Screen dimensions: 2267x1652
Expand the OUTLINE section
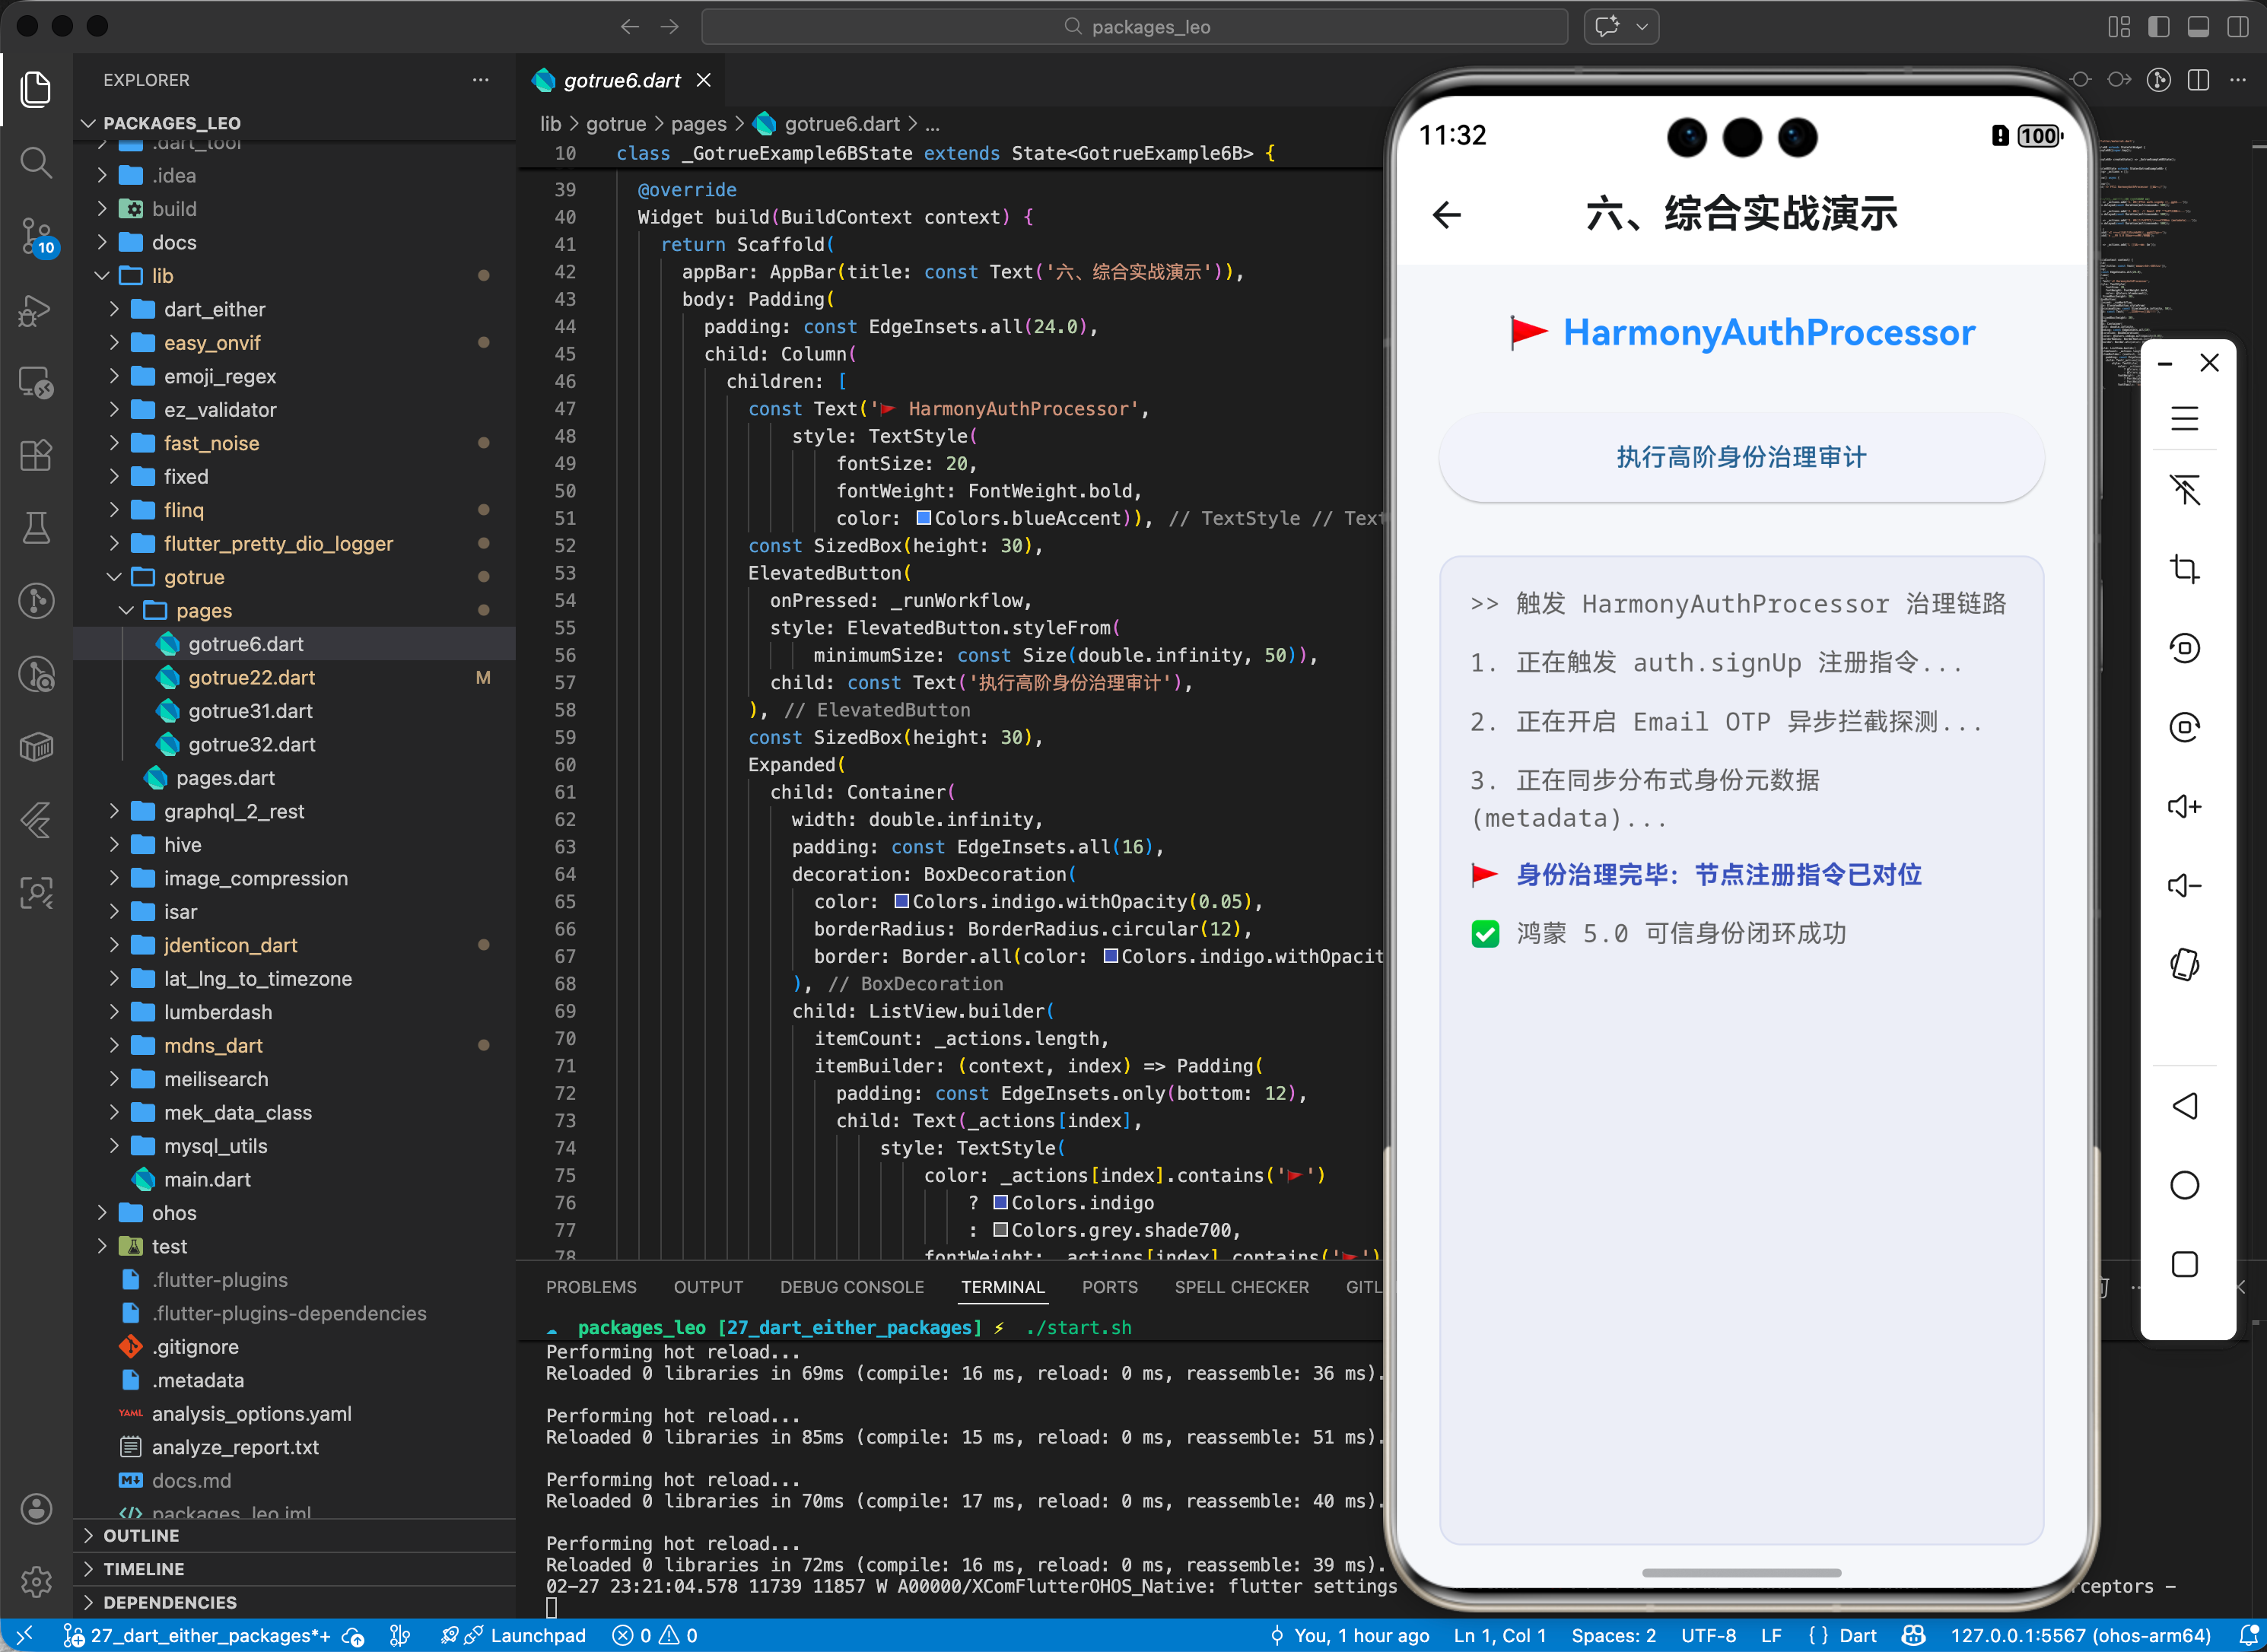[141, 1535]
